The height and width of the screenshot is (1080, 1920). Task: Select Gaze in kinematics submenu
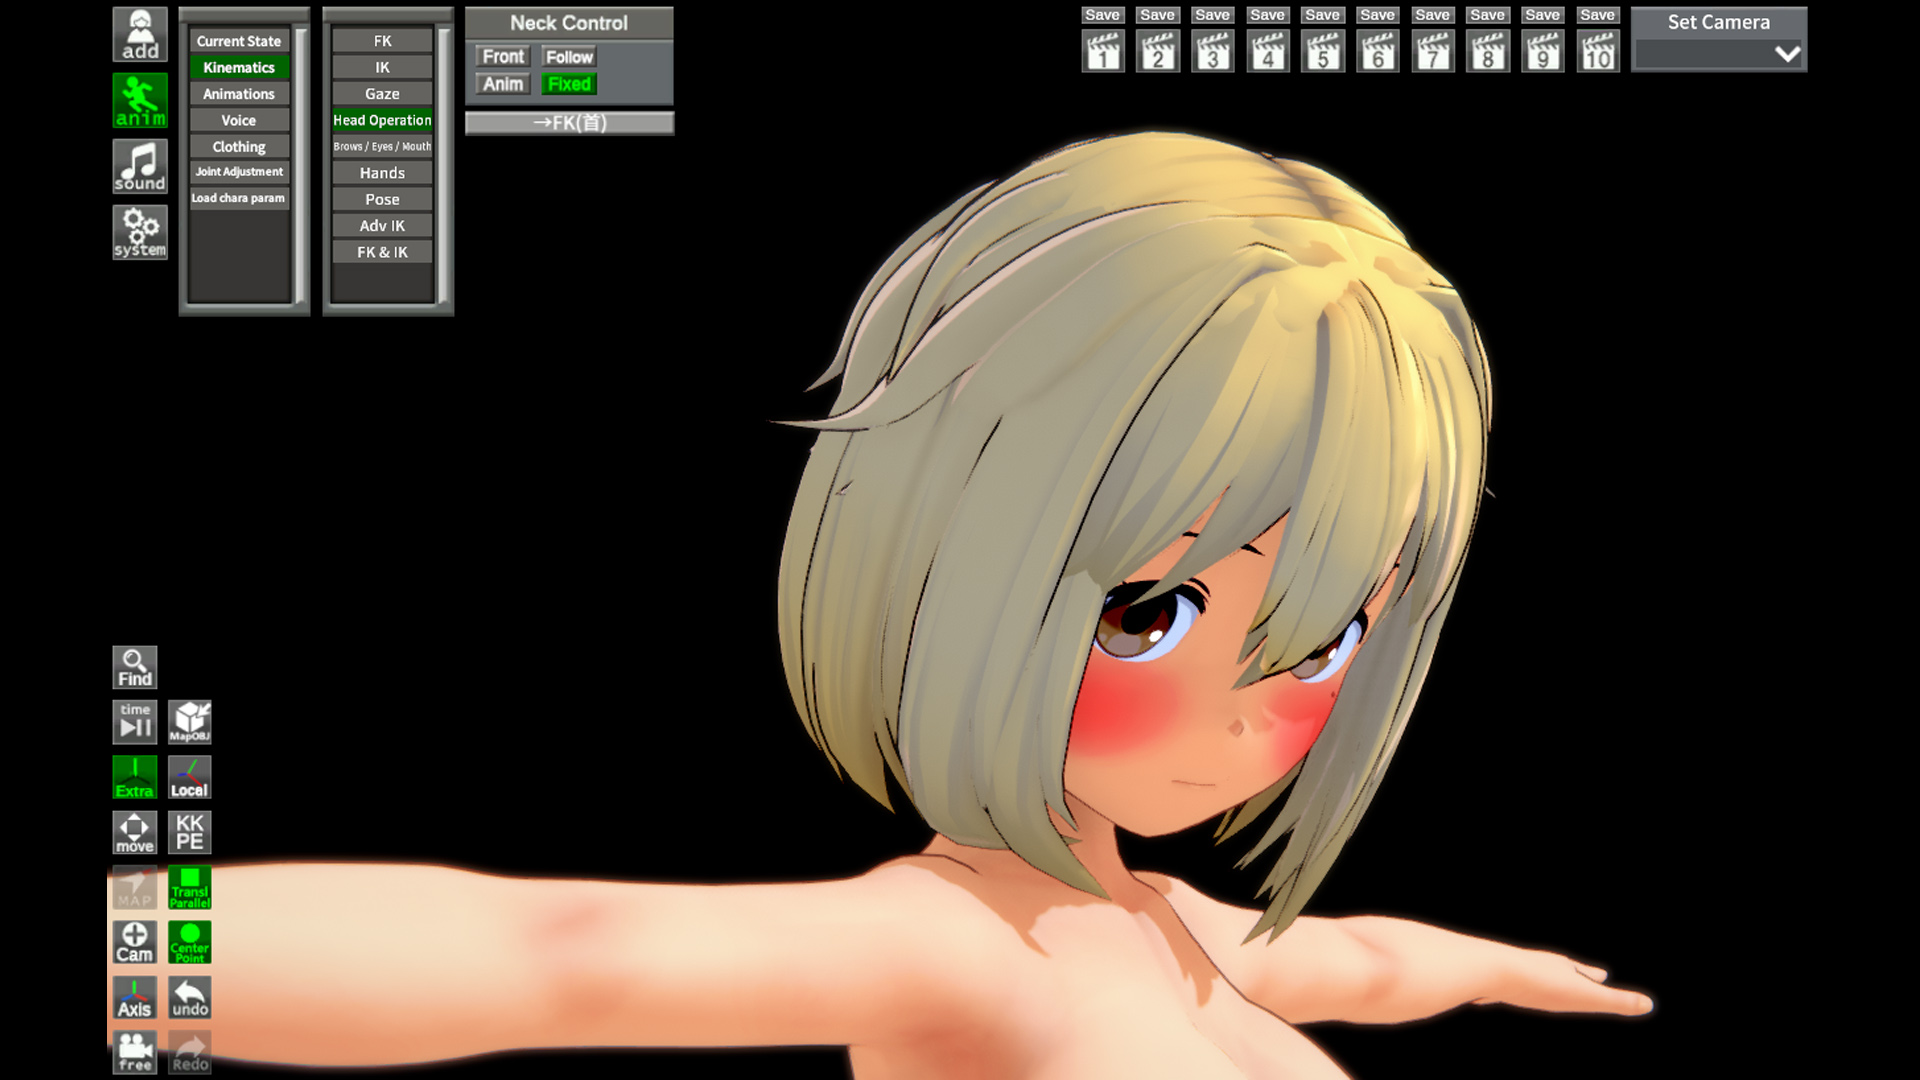point(382,93)
